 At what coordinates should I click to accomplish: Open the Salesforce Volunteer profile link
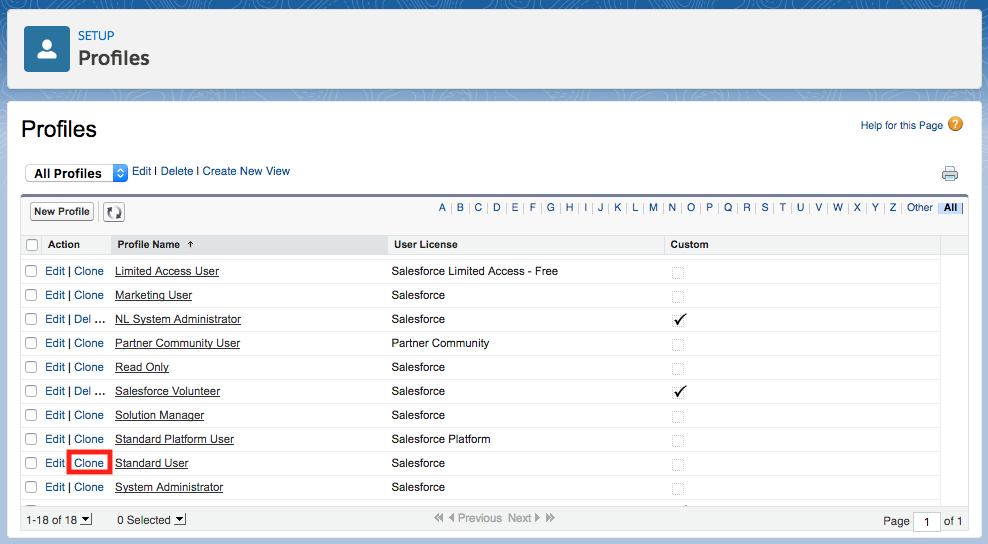168,391
